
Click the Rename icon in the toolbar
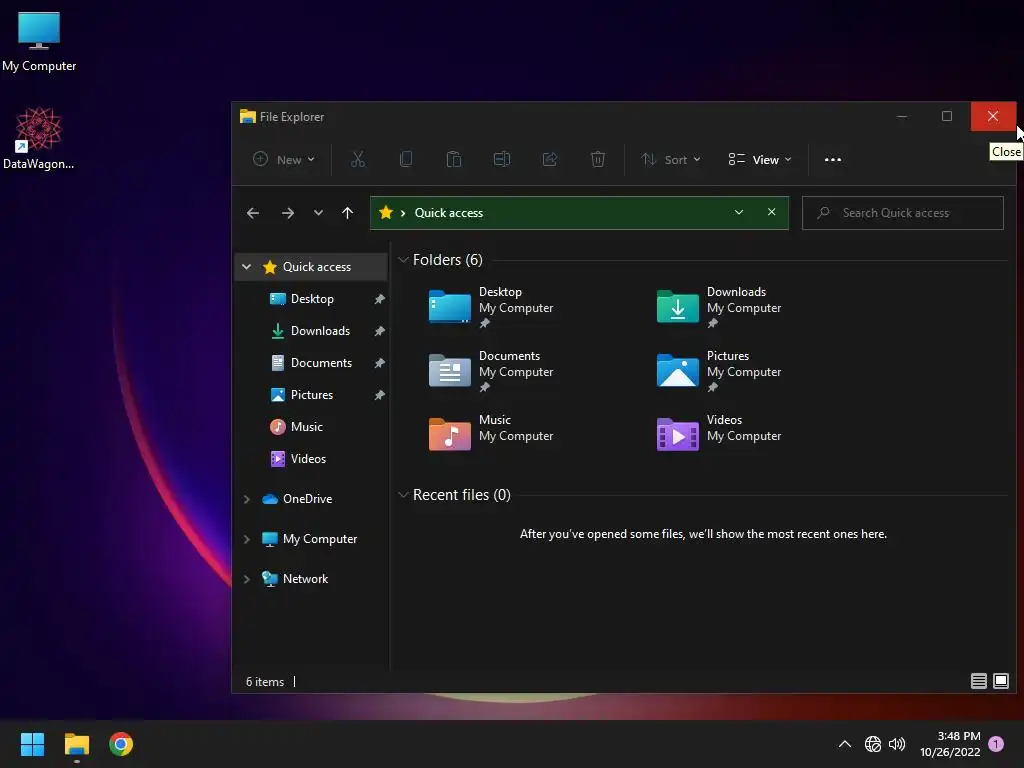(502, 159)
